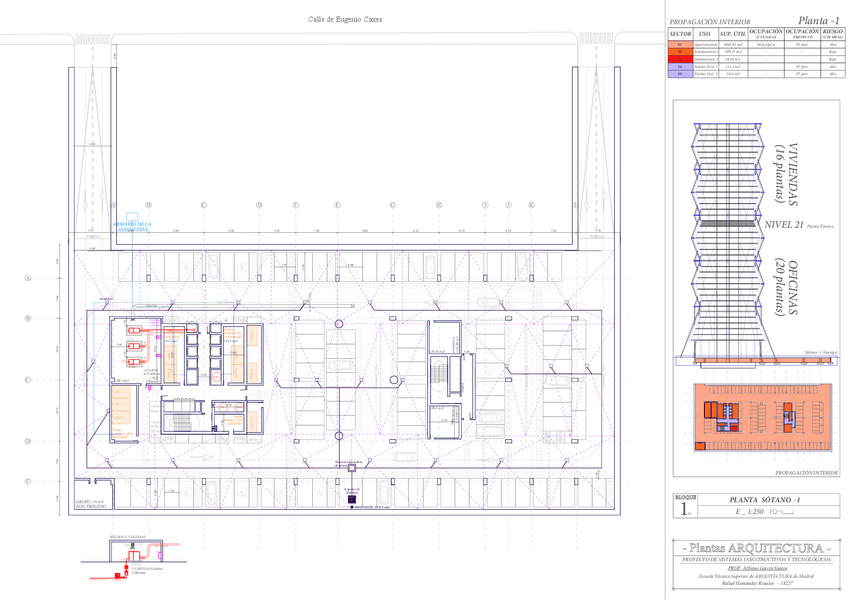Select the central staircase core symbol
The width and height of the screenshot is (848, 600).
point(442,381)
